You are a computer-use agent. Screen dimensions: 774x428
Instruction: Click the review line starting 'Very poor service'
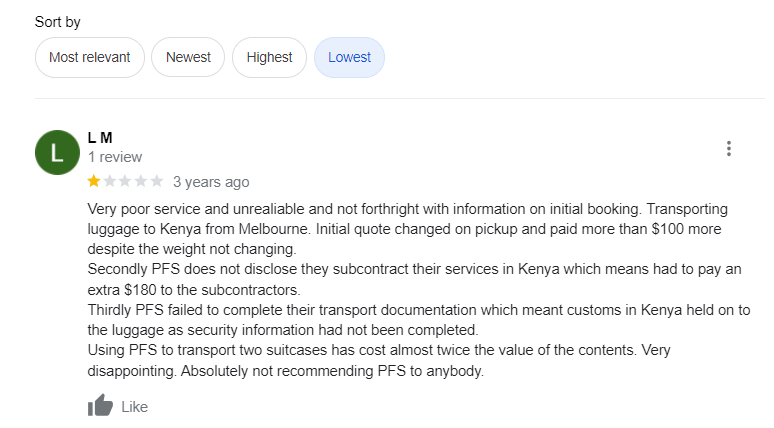408,209
